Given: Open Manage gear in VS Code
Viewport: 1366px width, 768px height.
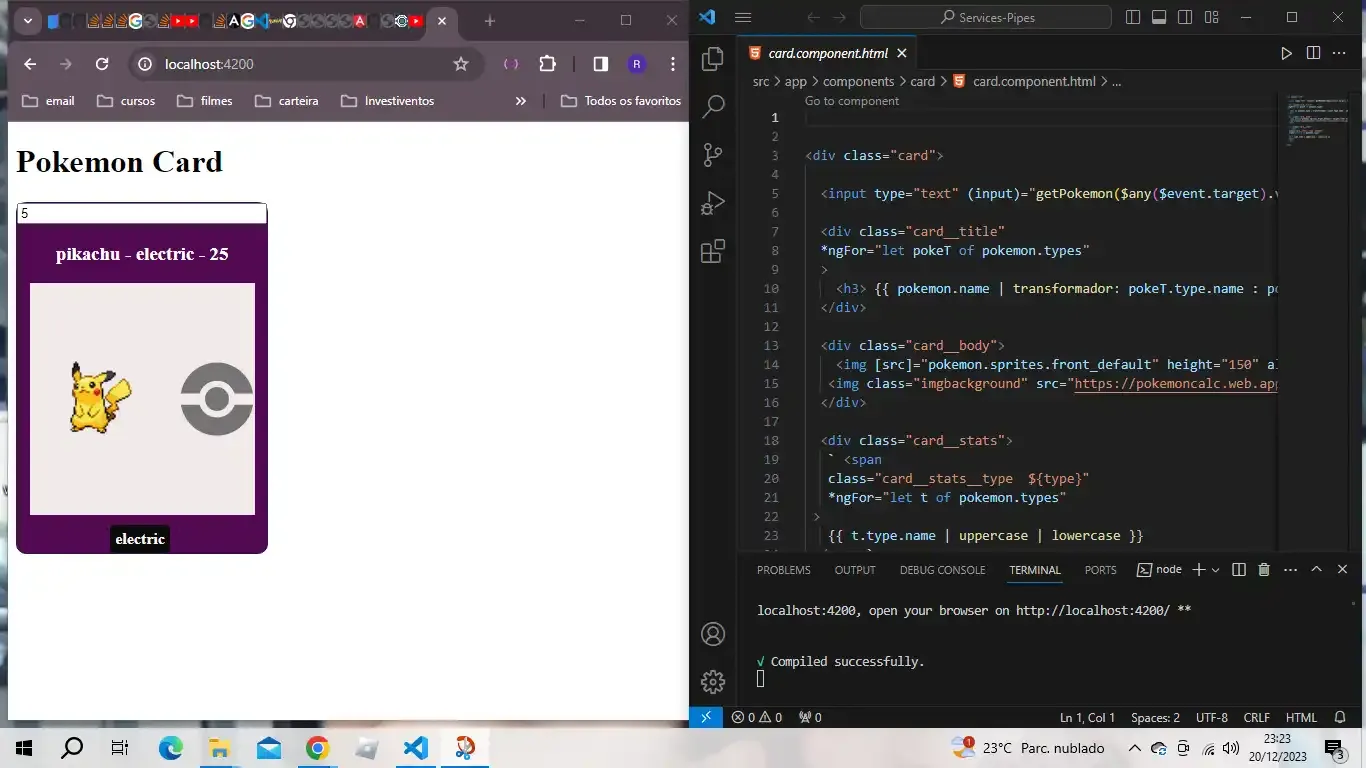Looking at the screenshot, I should point(713,682).
